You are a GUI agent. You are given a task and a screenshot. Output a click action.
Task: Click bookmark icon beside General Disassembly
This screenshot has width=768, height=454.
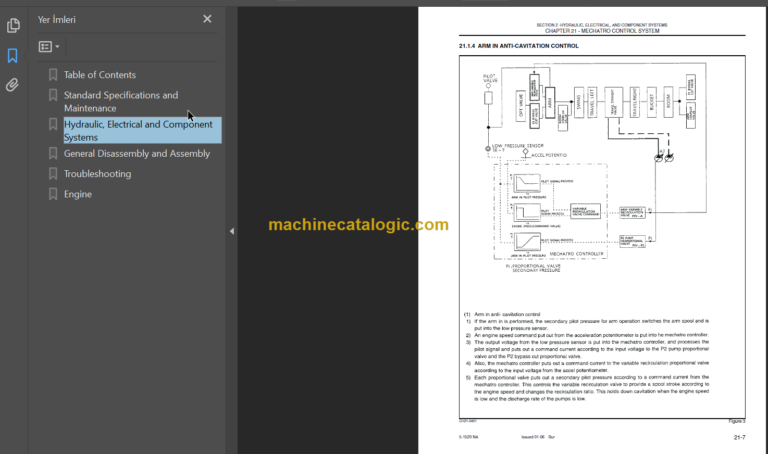coord(53,154)
